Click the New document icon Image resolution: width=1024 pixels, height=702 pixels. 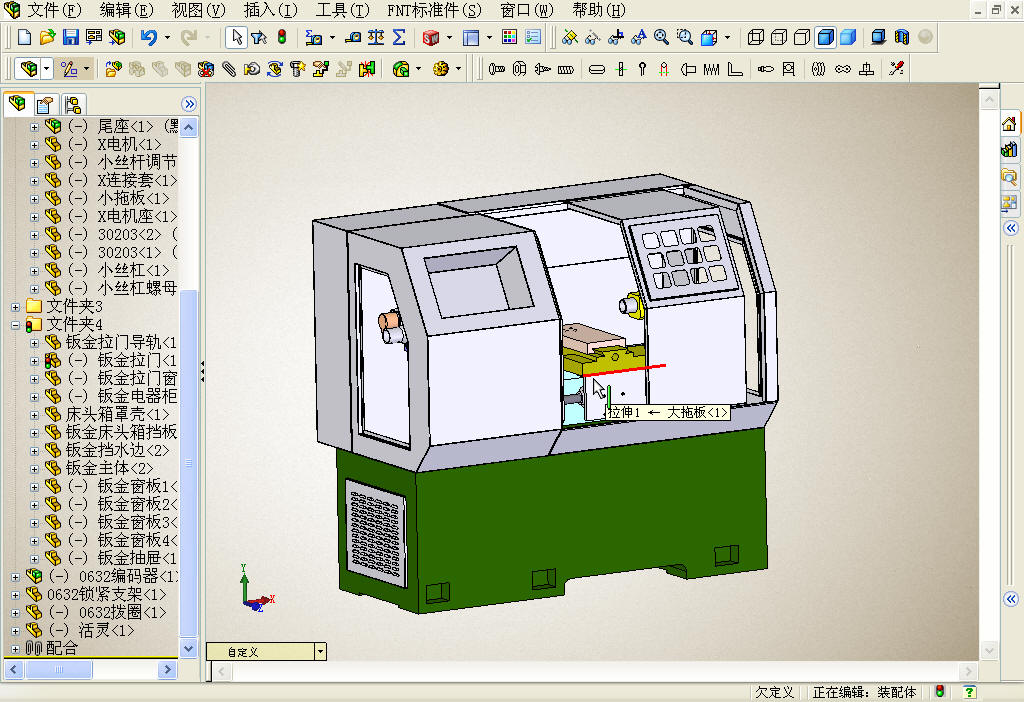pyautogui.click(x=24, y=37)
